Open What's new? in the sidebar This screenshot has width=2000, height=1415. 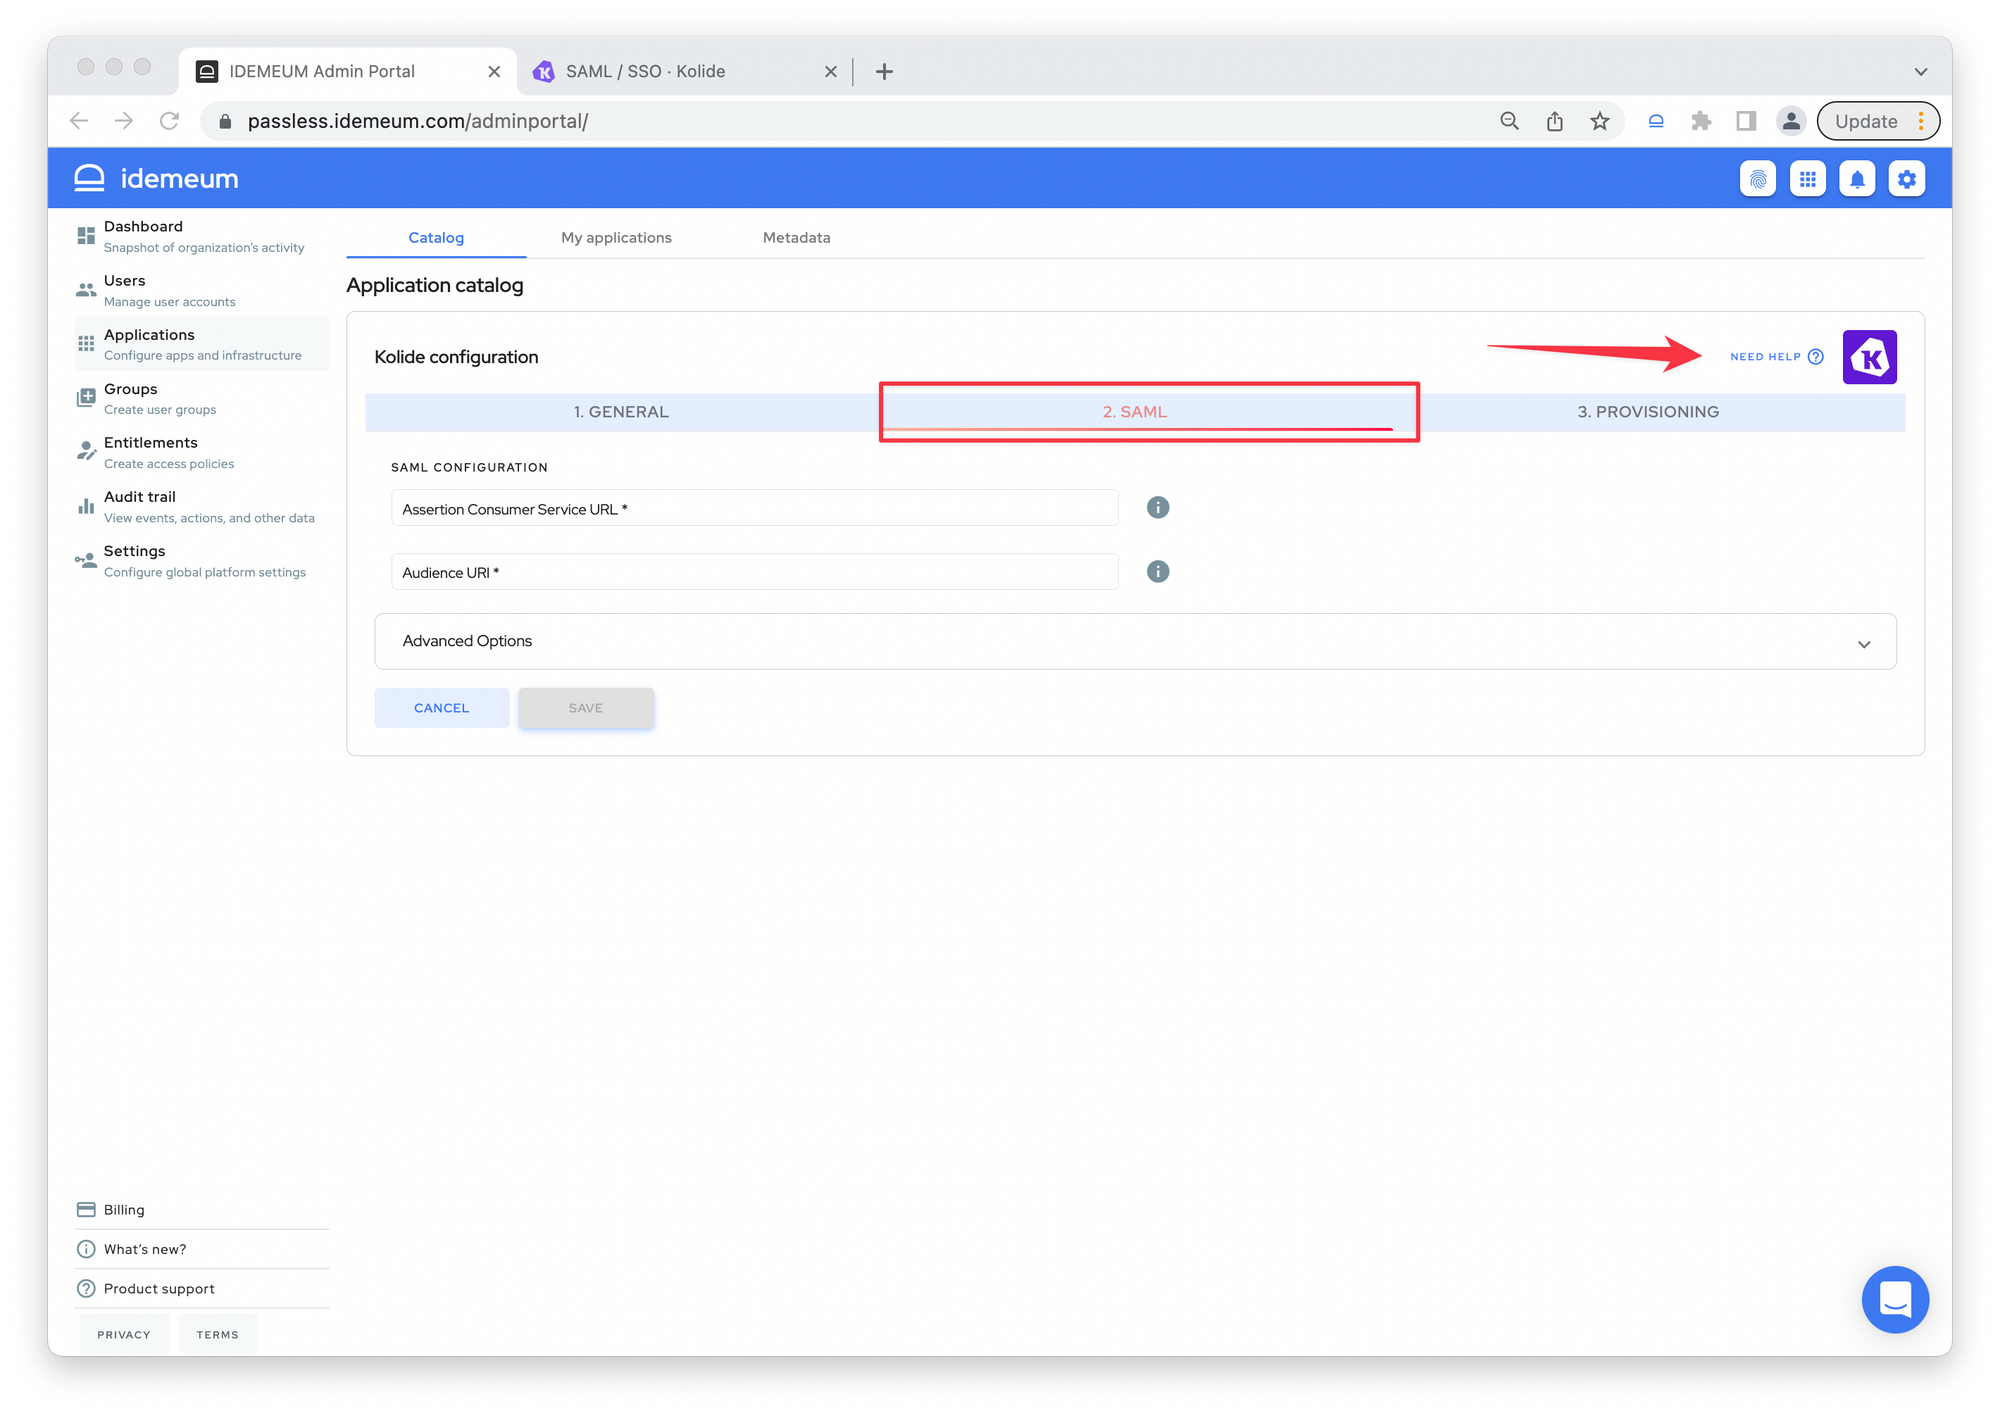click(x=201, y=1249)
